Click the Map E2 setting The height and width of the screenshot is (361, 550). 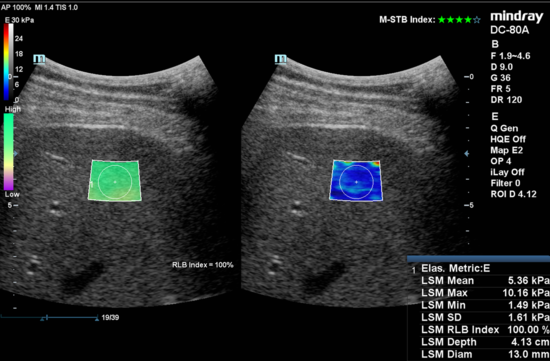(x=507, y=151)
